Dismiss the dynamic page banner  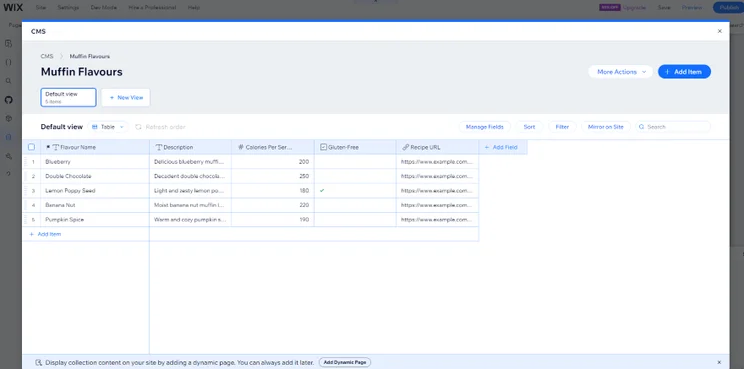tap(719, 362)
